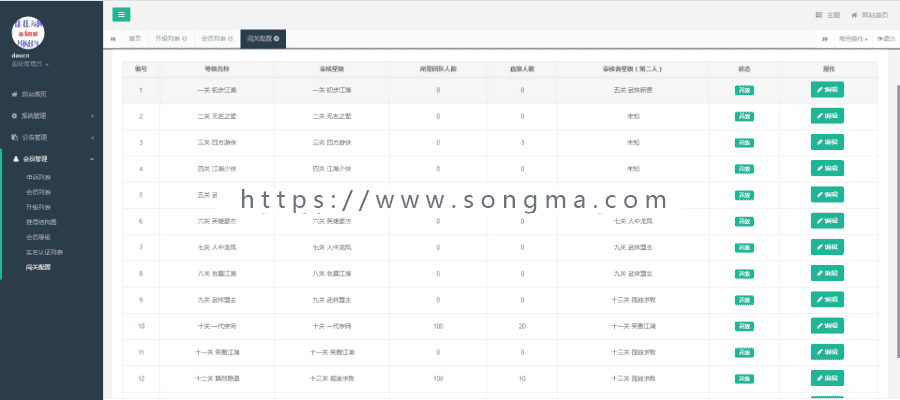900x400 pixels.
Task: Edit row 6 with its green edit button
Action: tap(827, 221)
